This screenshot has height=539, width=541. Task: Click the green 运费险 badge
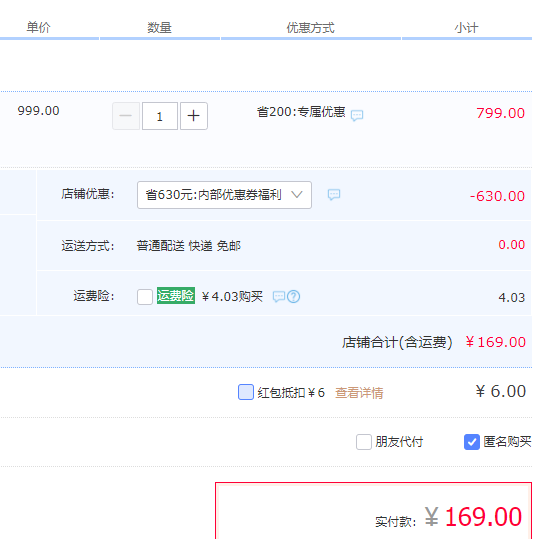[176, 296]
